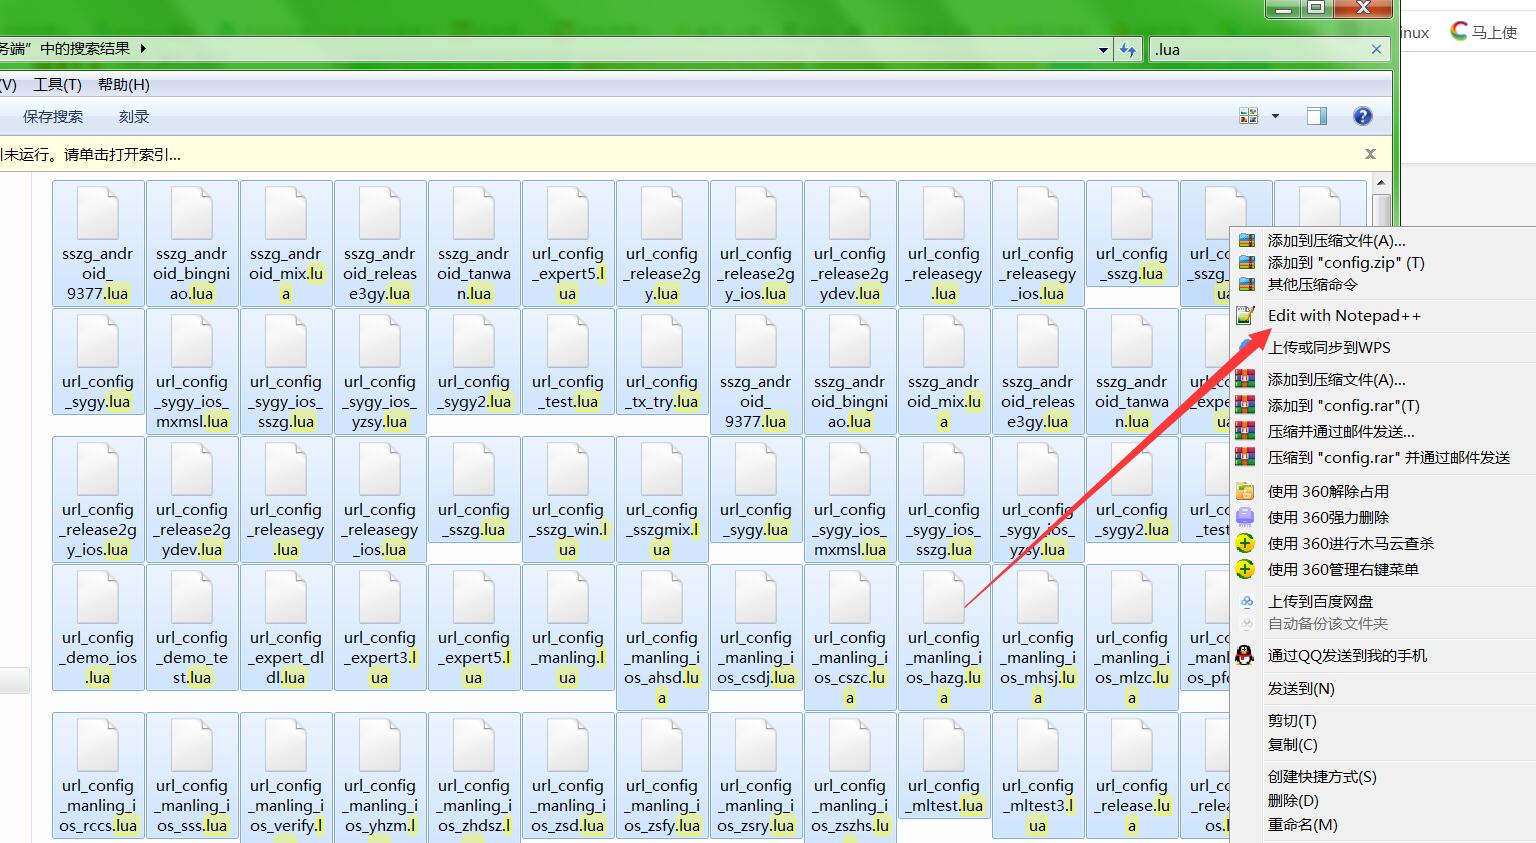The width and height of the screenshot is (1536, 843).
Task: Click the address bar refresh icon
Action: [x=1129, y=49]
